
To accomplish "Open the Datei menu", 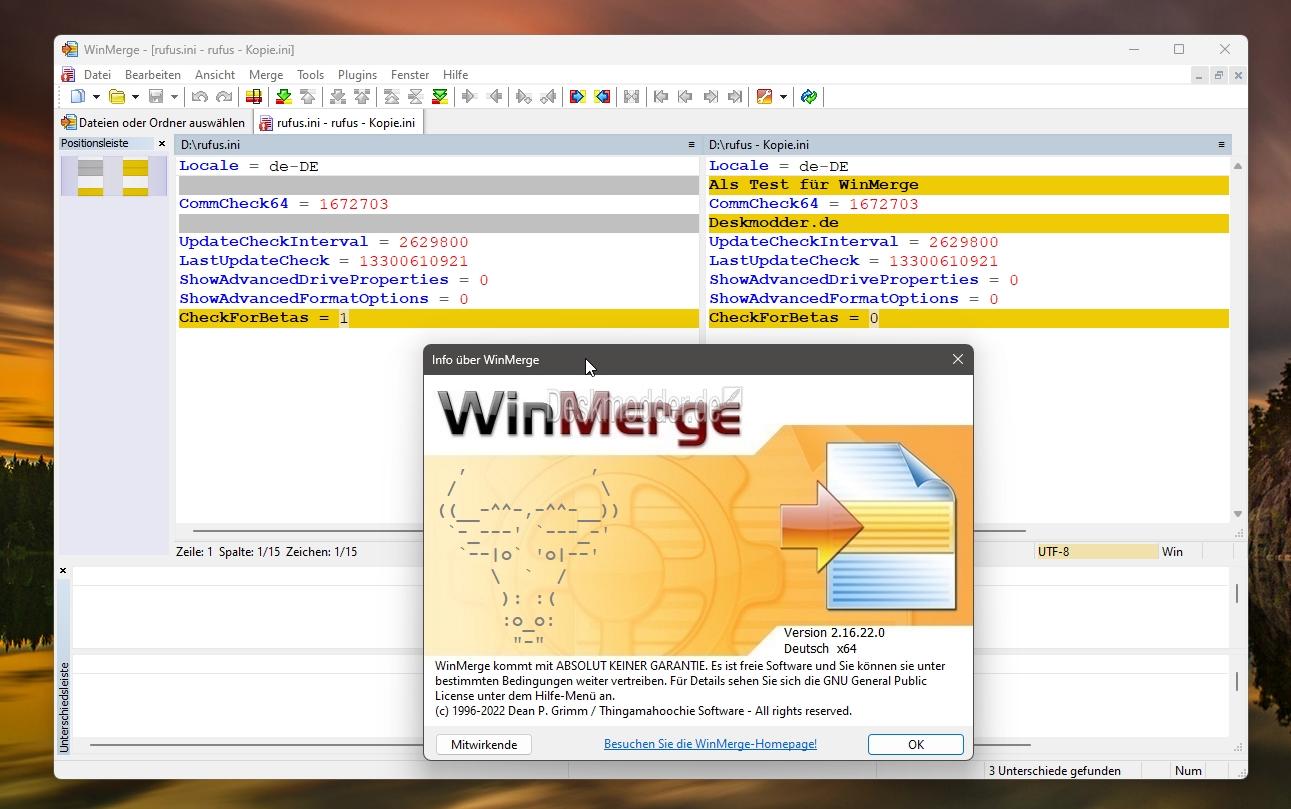I will tap(98, 75).
